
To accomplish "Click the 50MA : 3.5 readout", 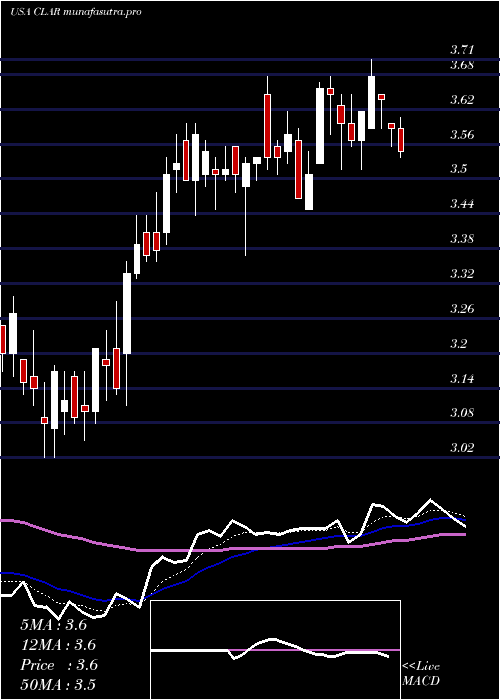I will click(x=58, y=685).
